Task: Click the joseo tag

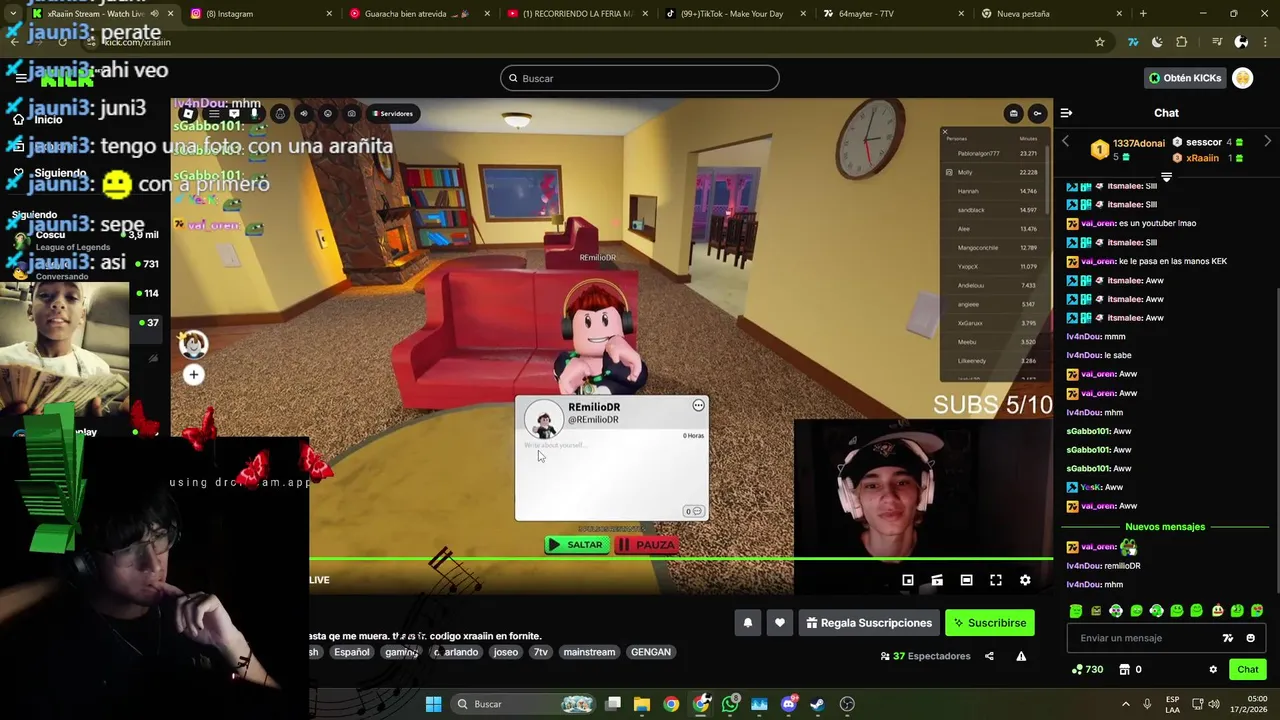Action: click(x=506, y=652)
